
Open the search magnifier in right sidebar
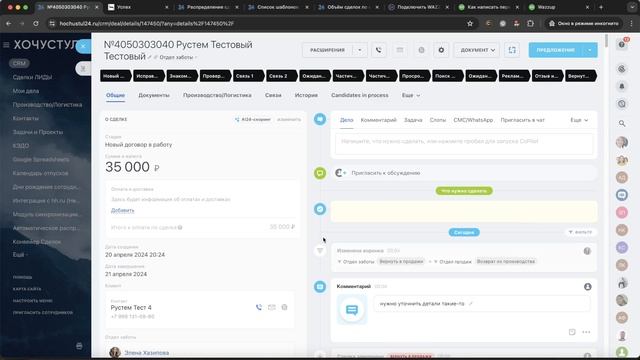tap(622, 123)
